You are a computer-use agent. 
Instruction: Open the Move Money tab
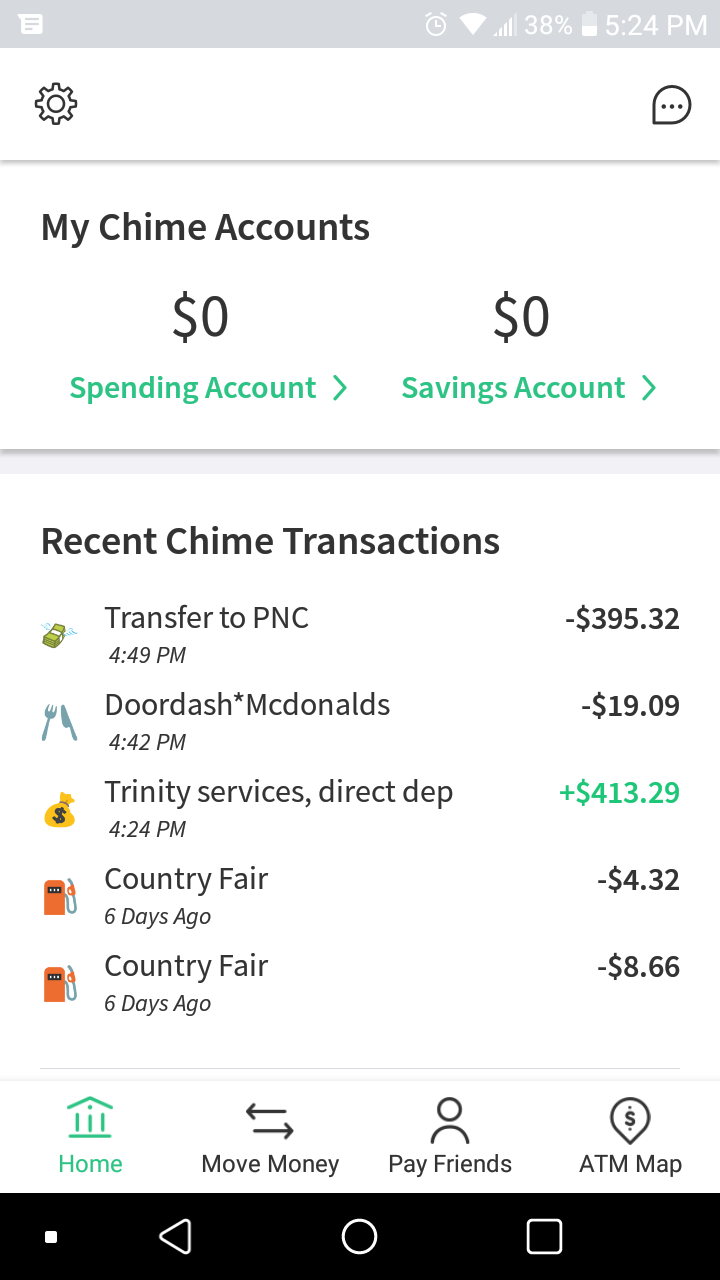[270, 1137]
